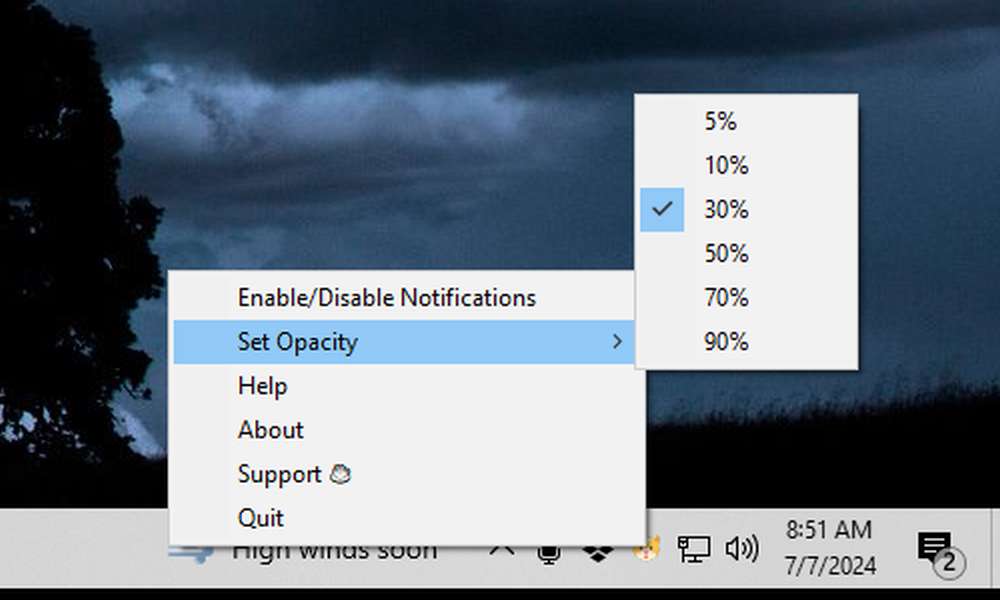This screenshot has height=600, width=1000.
Task: Open the volume speaker tray icon
Action: coord(742,548)
